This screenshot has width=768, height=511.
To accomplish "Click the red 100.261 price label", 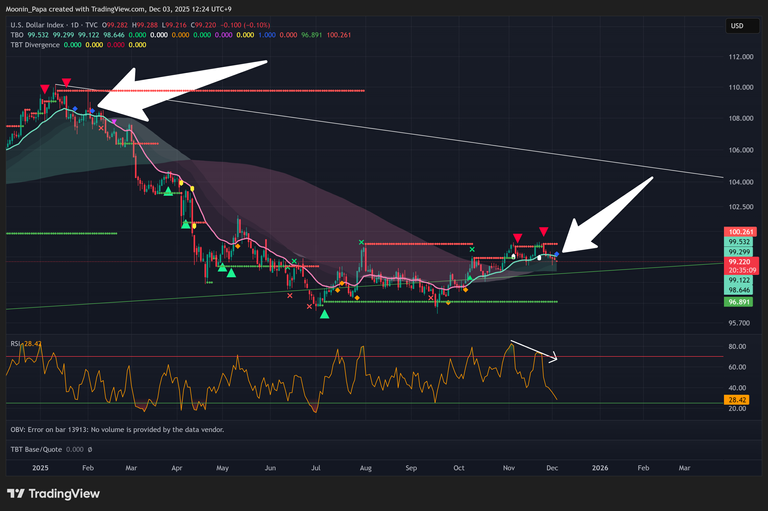I will click(x=740, y=231).
